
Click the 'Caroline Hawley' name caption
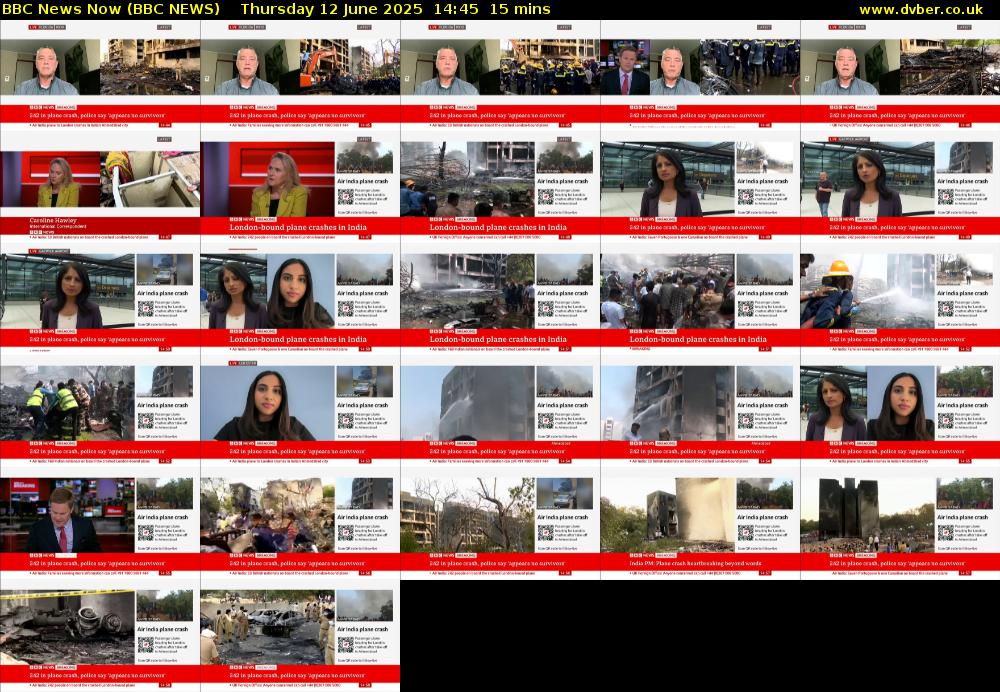coord(53,221)
